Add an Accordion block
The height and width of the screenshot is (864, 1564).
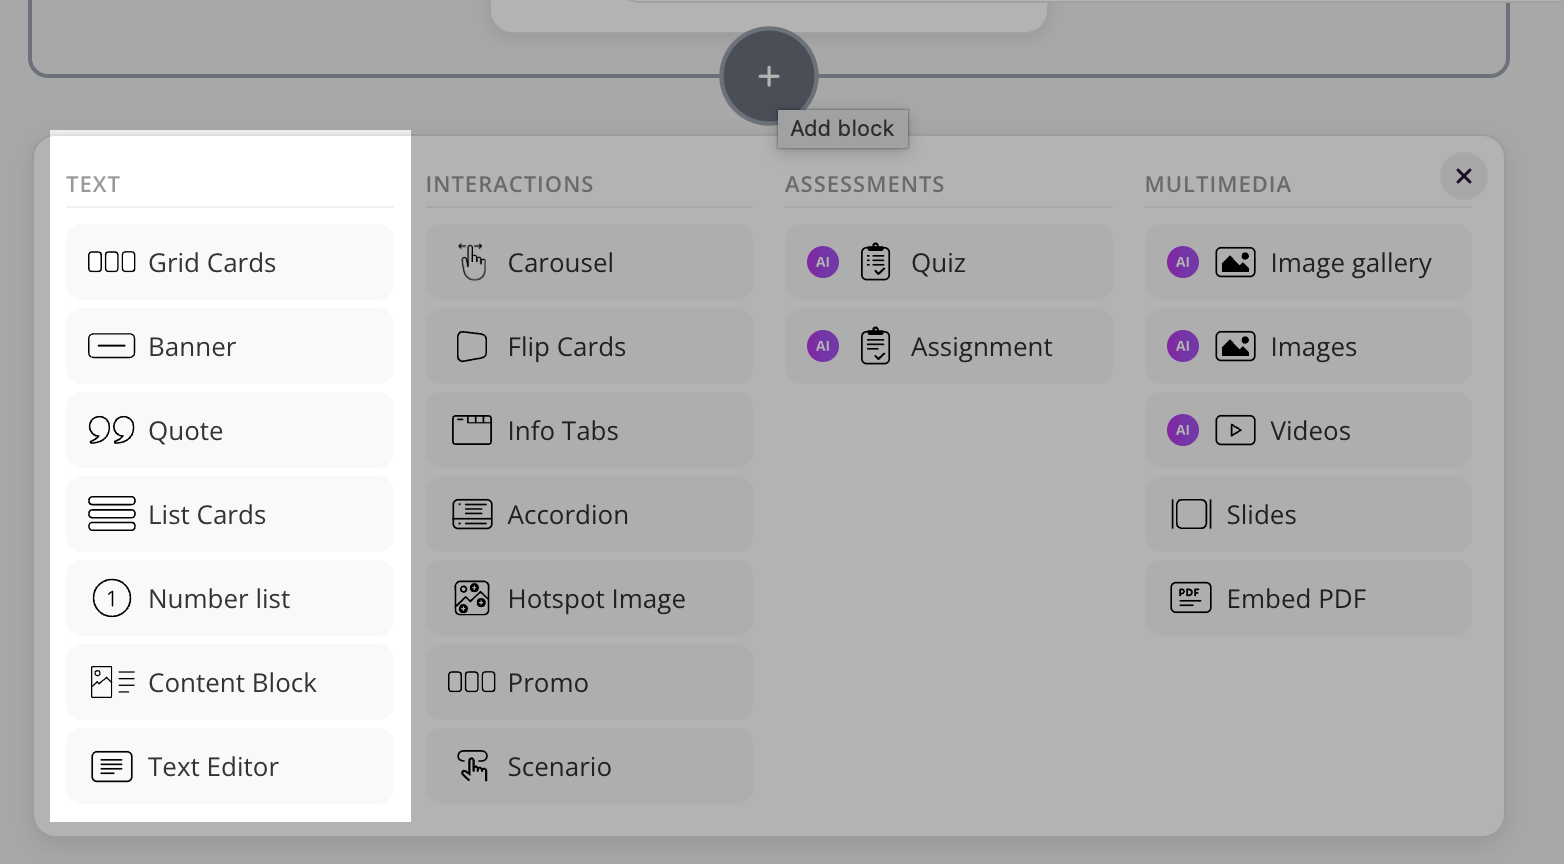[x=589, y=514]
